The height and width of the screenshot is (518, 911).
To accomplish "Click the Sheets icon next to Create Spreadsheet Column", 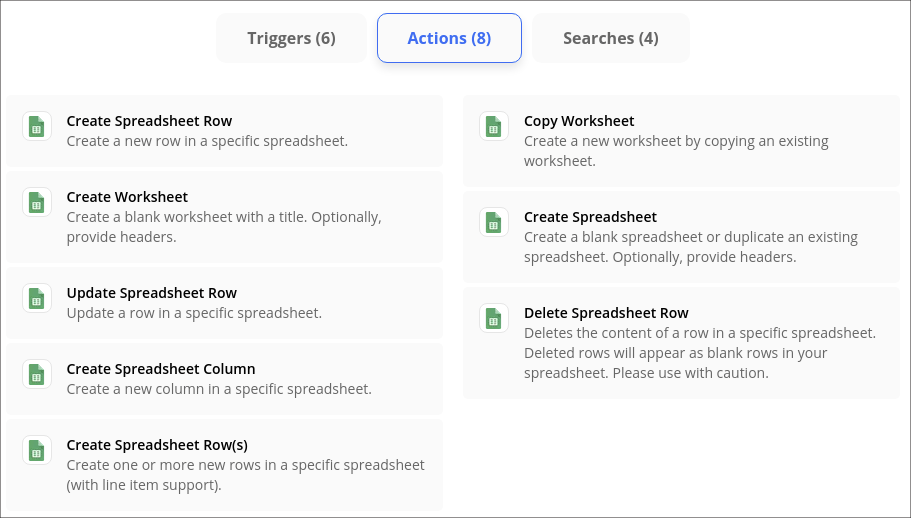I will pyautogui.click(x=37, y=374).
